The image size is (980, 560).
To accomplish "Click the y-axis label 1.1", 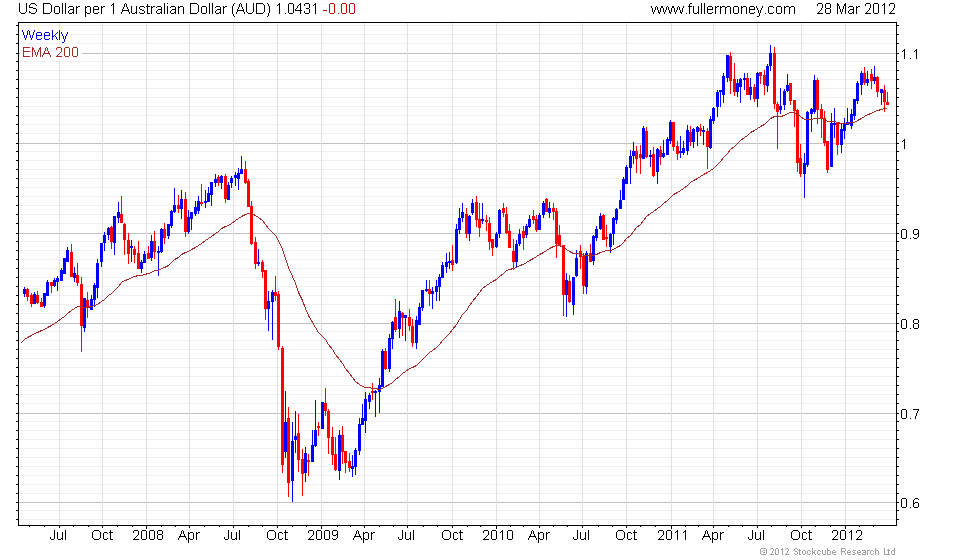I will tap(909, 54).
